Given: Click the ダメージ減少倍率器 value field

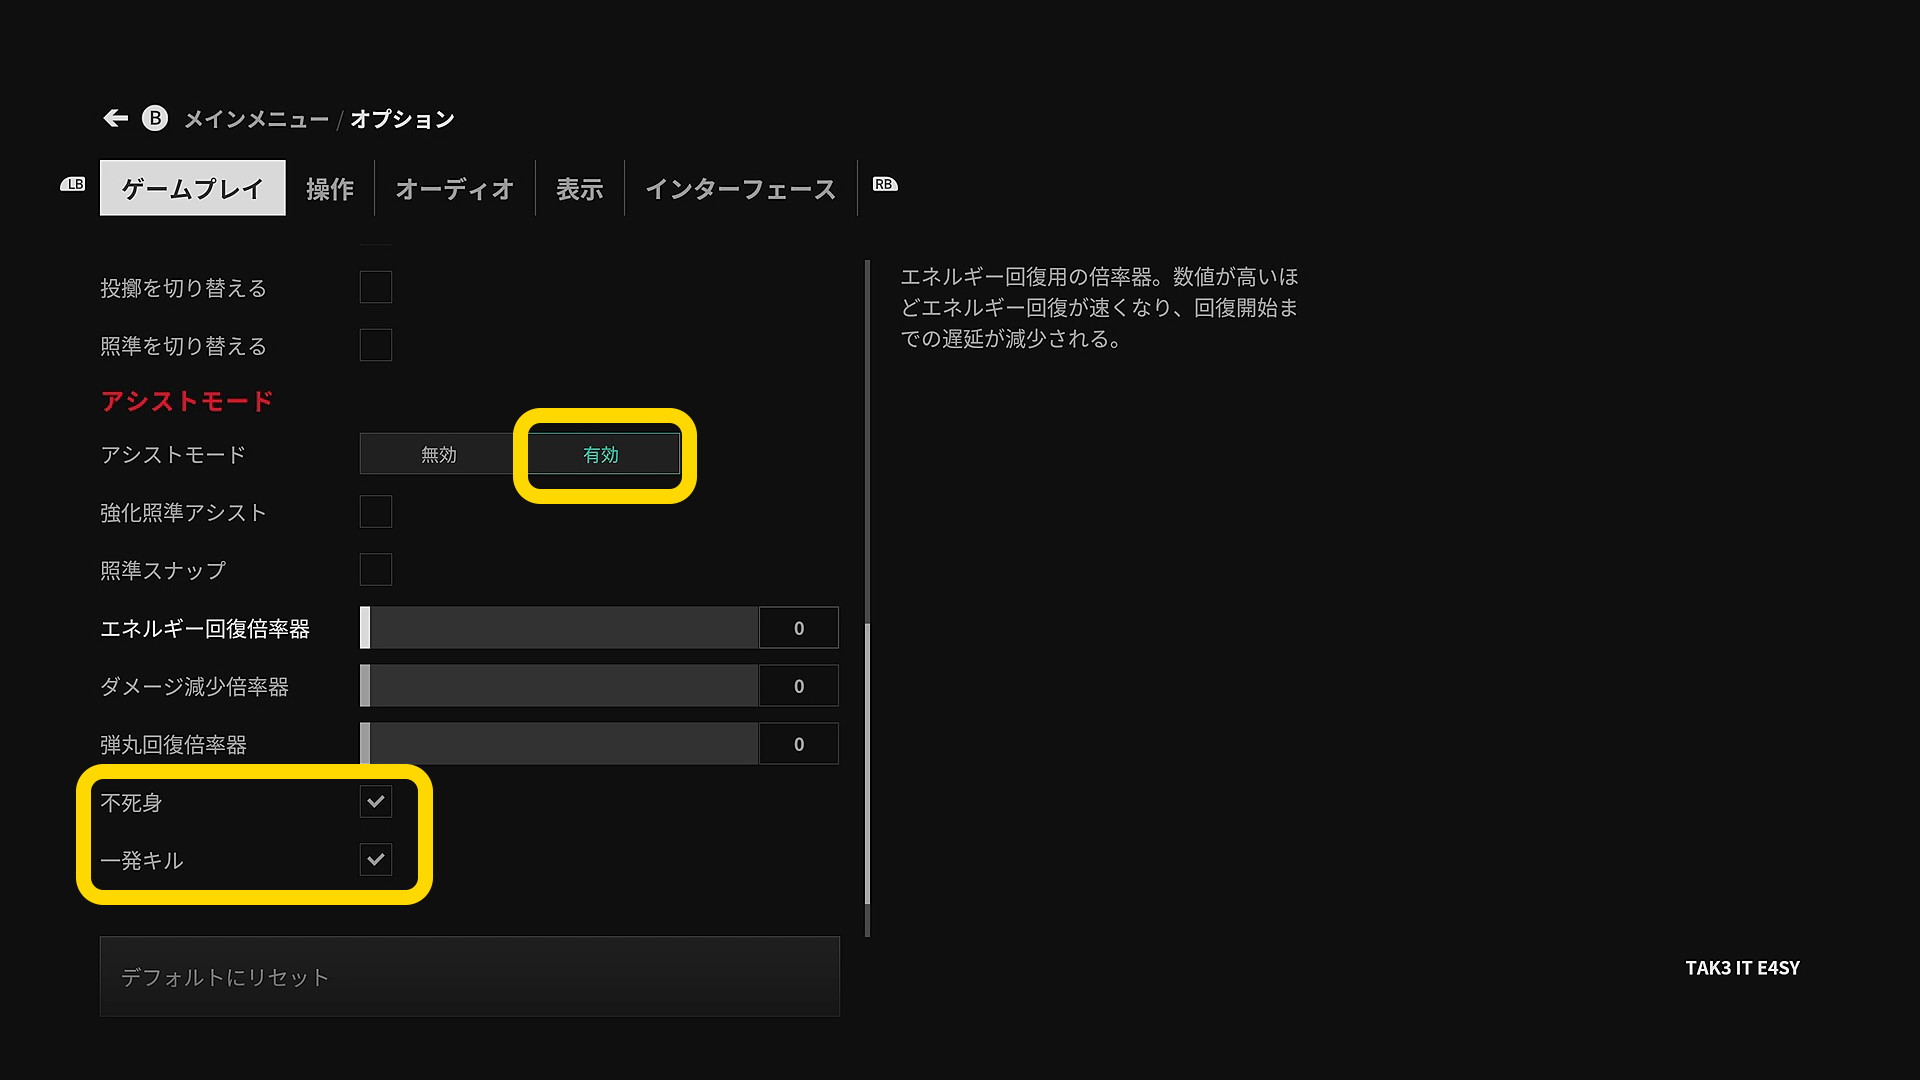Looking at the screenshot, I should pyautogui.click(x=798, y=686).
